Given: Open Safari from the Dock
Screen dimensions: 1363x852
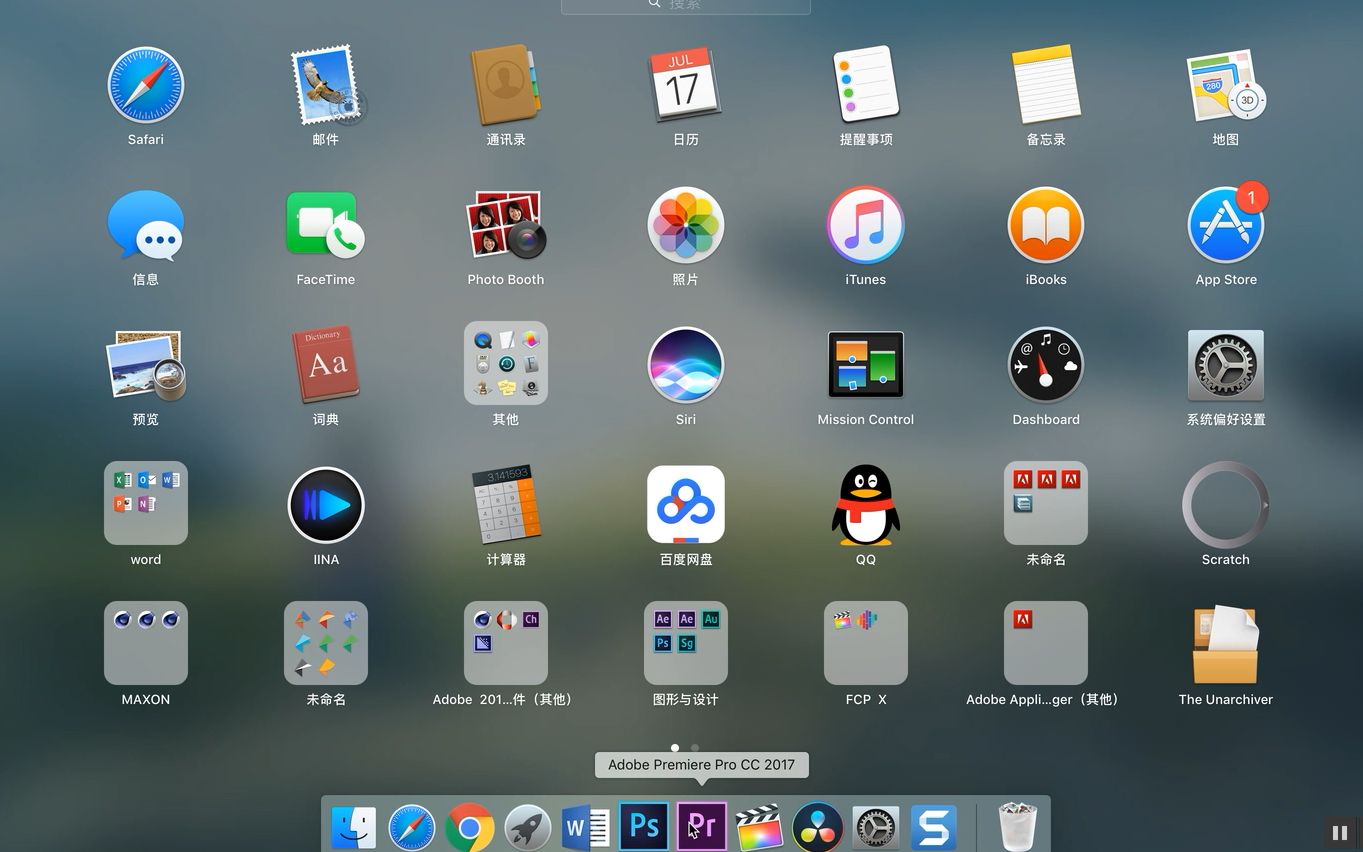Looking at the screenshot, I should click(412, 827).
